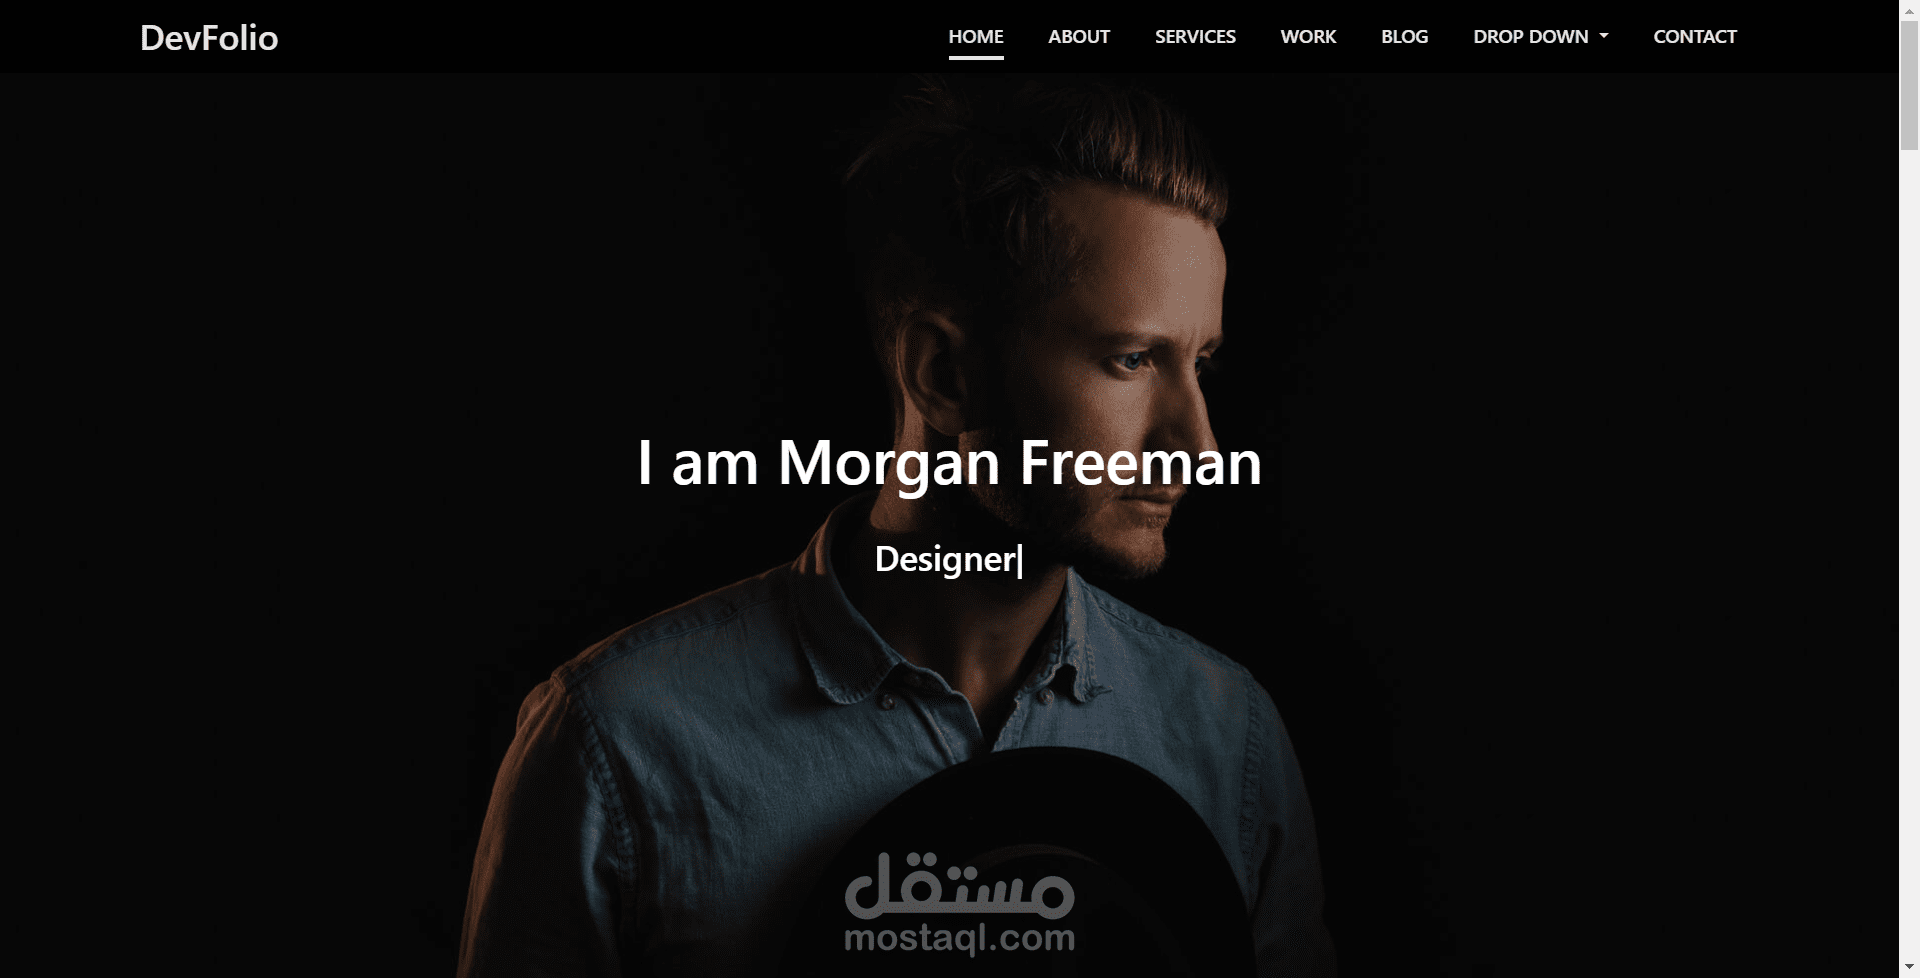This screenshot has width=1920, height=978.
Task: Open the ABOUT section link
Action: pyautogui.click(x=1079, y=37)
